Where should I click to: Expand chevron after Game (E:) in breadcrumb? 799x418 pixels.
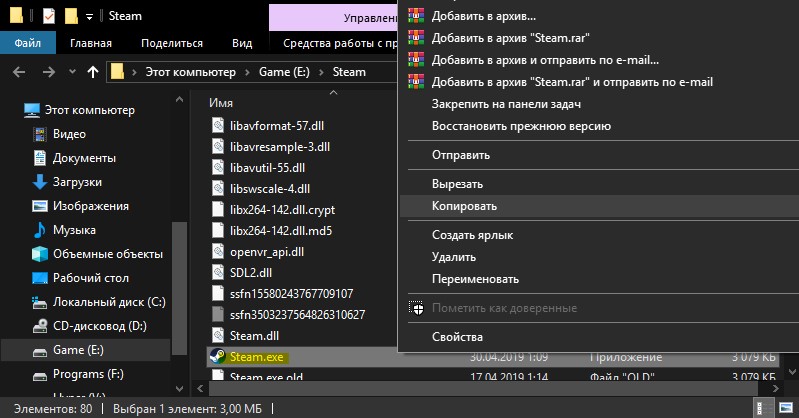[321, 72]
